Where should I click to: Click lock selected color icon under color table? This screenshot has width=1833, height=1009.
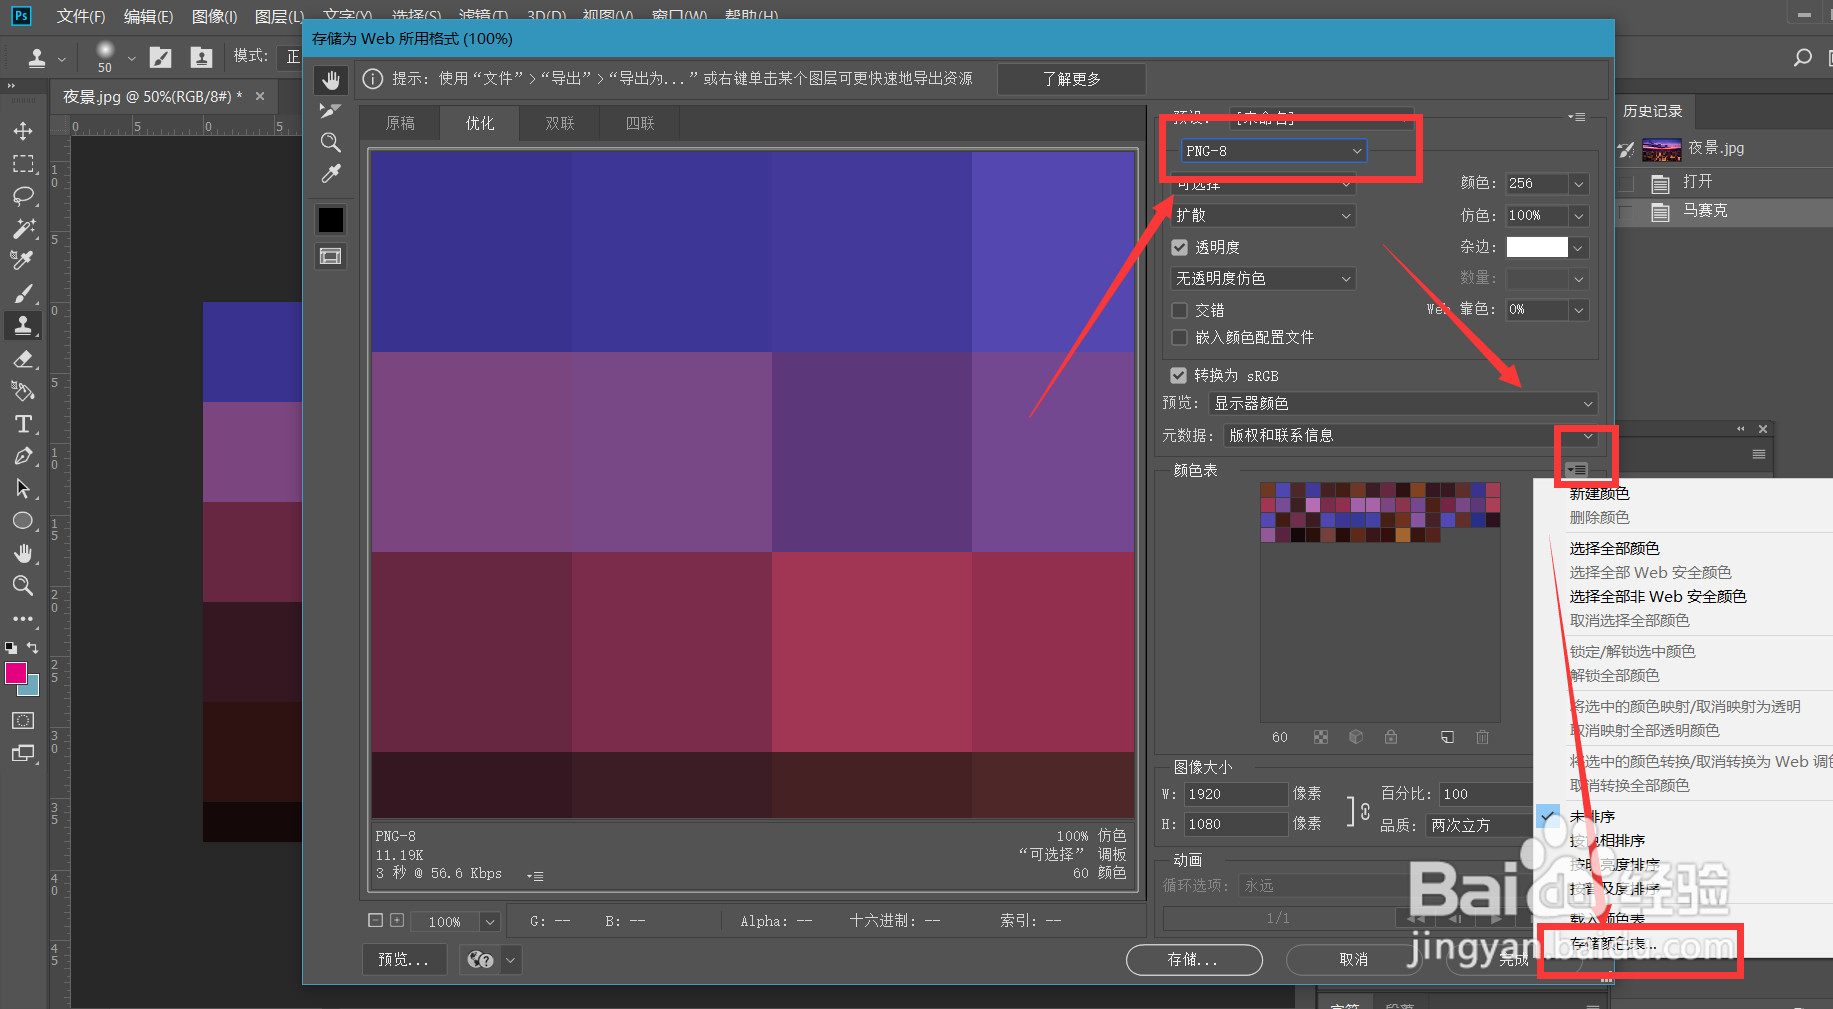point(1391,737)
